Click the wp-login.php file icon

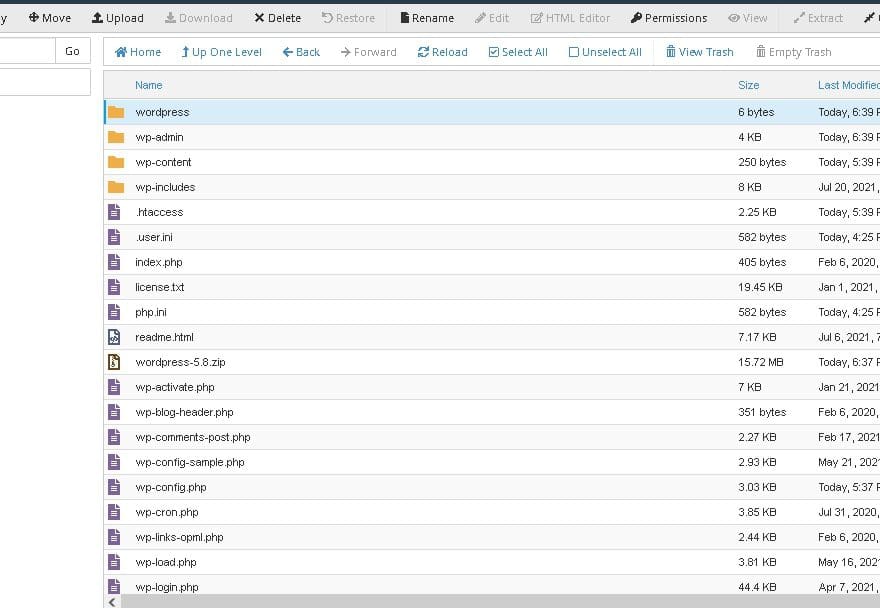[x=114, y=587]
